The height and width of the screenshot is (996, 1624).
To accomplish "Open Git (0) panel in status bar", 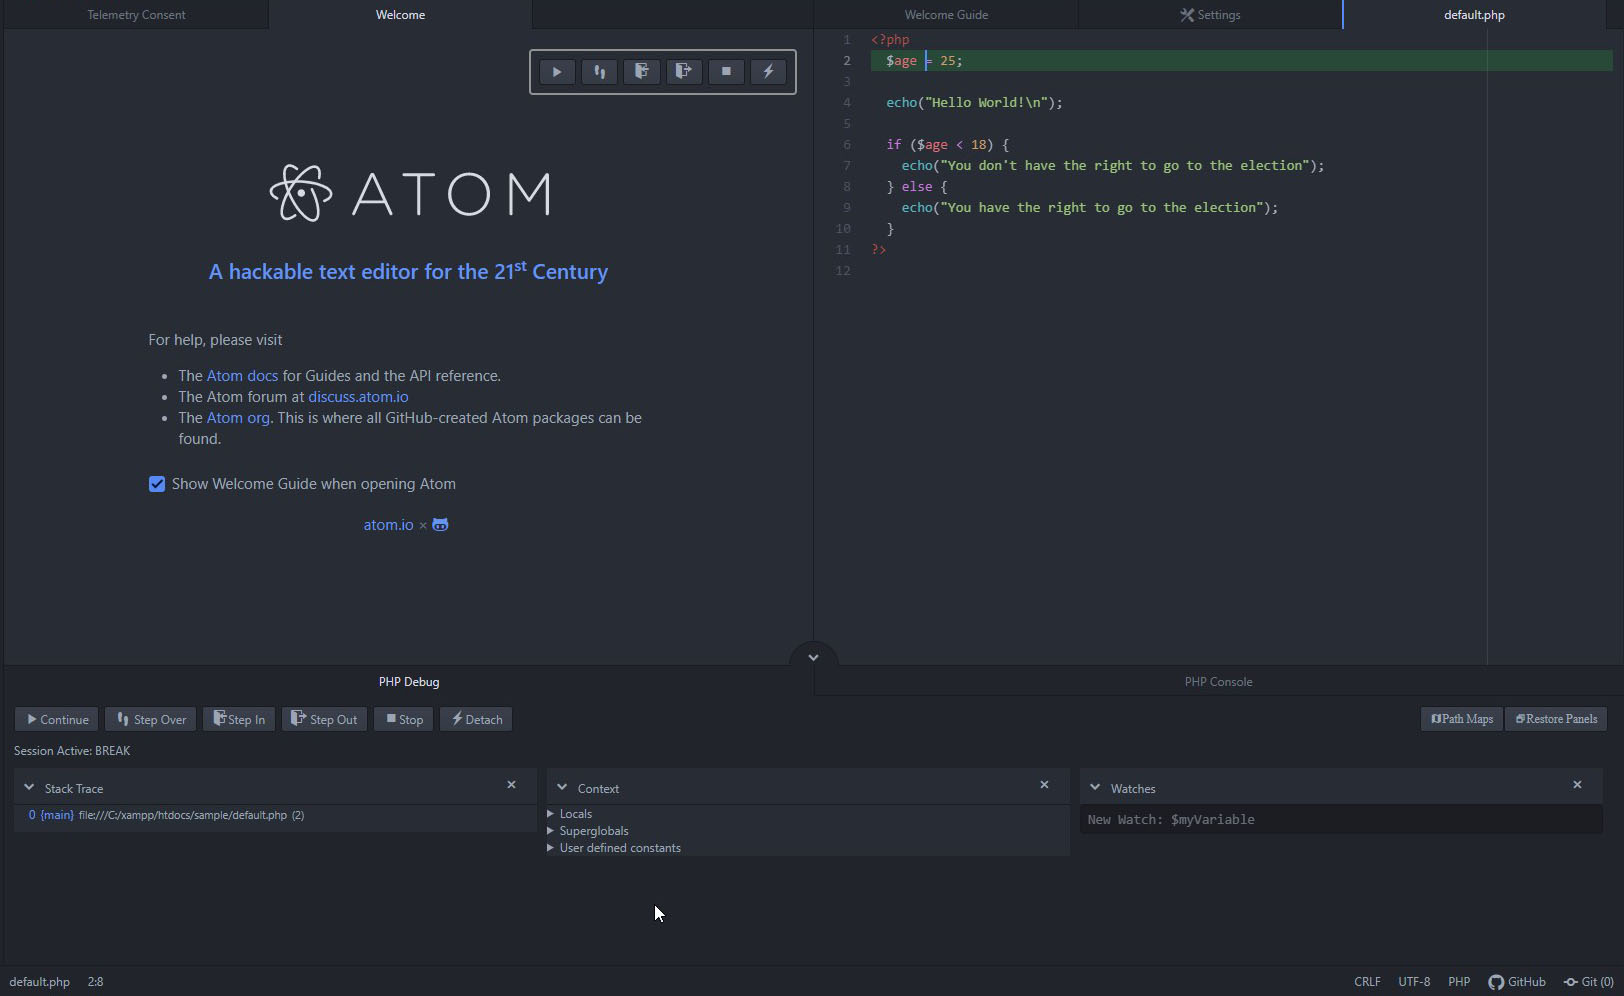I will click(1589, 982).
